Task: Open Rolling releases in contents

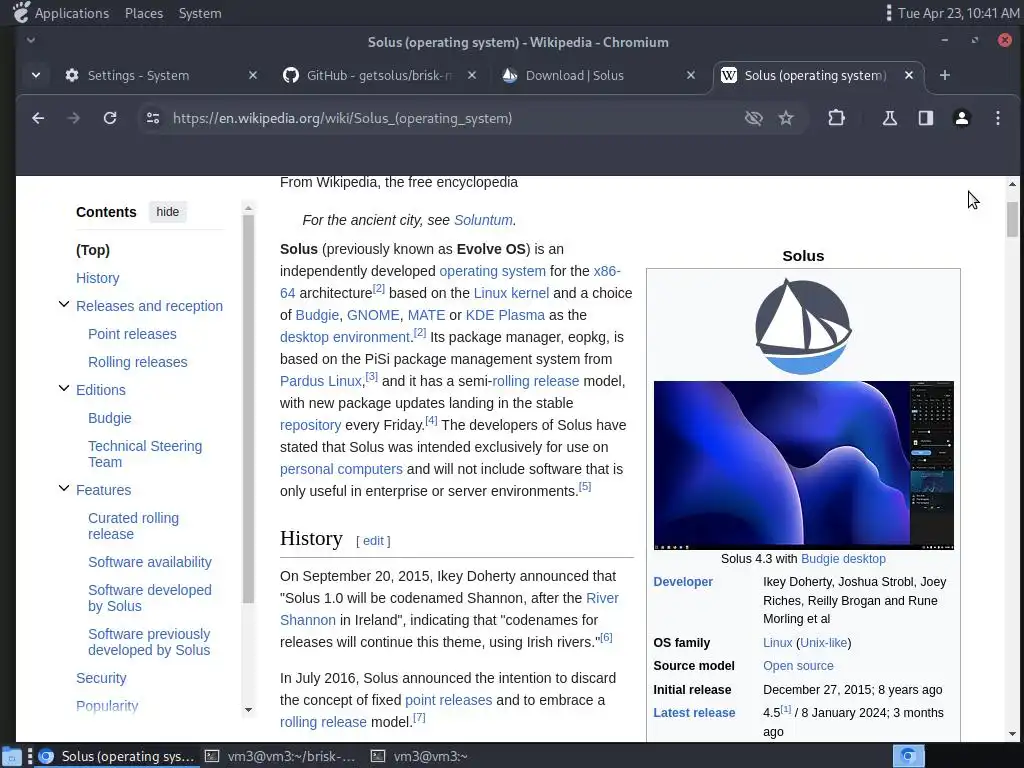Action: click(x=137, y=362)
